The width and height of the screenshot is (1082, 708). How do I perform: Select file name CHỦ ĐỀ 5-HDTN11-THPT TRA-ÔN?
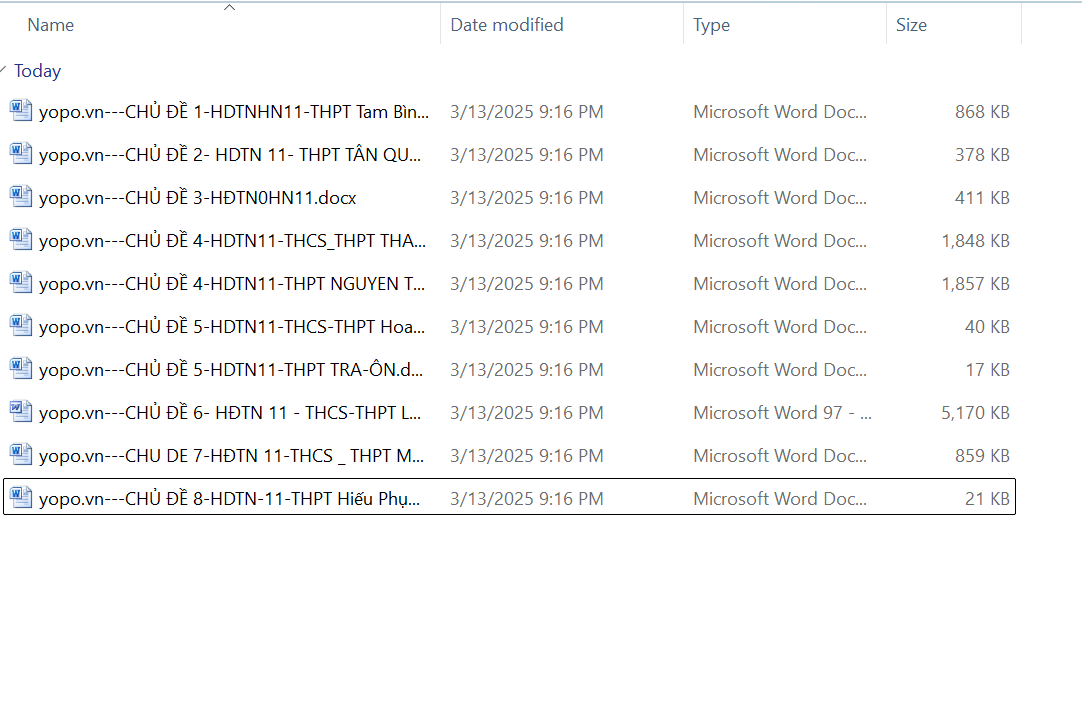[231, 370]
